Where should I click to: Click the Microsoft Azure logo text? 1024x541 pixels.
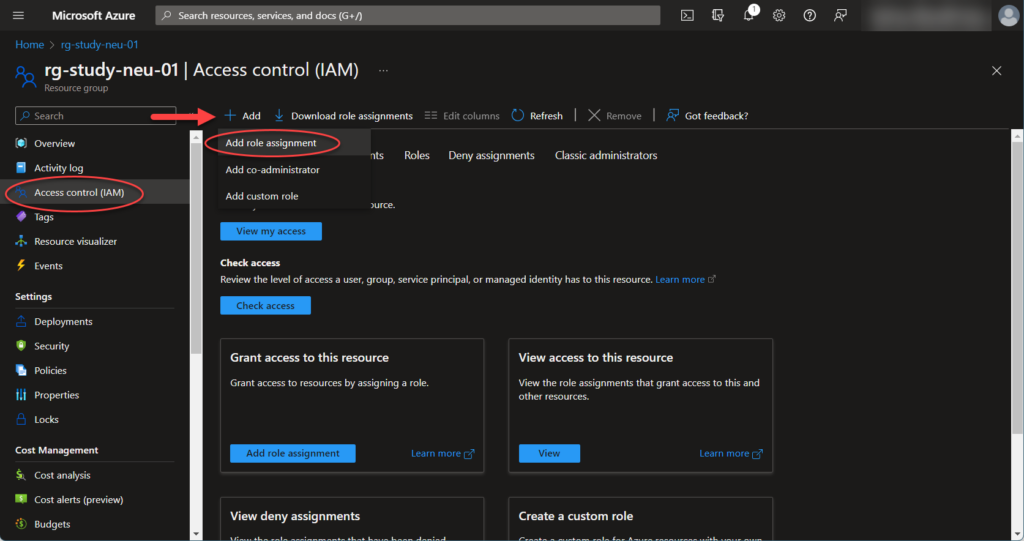point(93,15)
